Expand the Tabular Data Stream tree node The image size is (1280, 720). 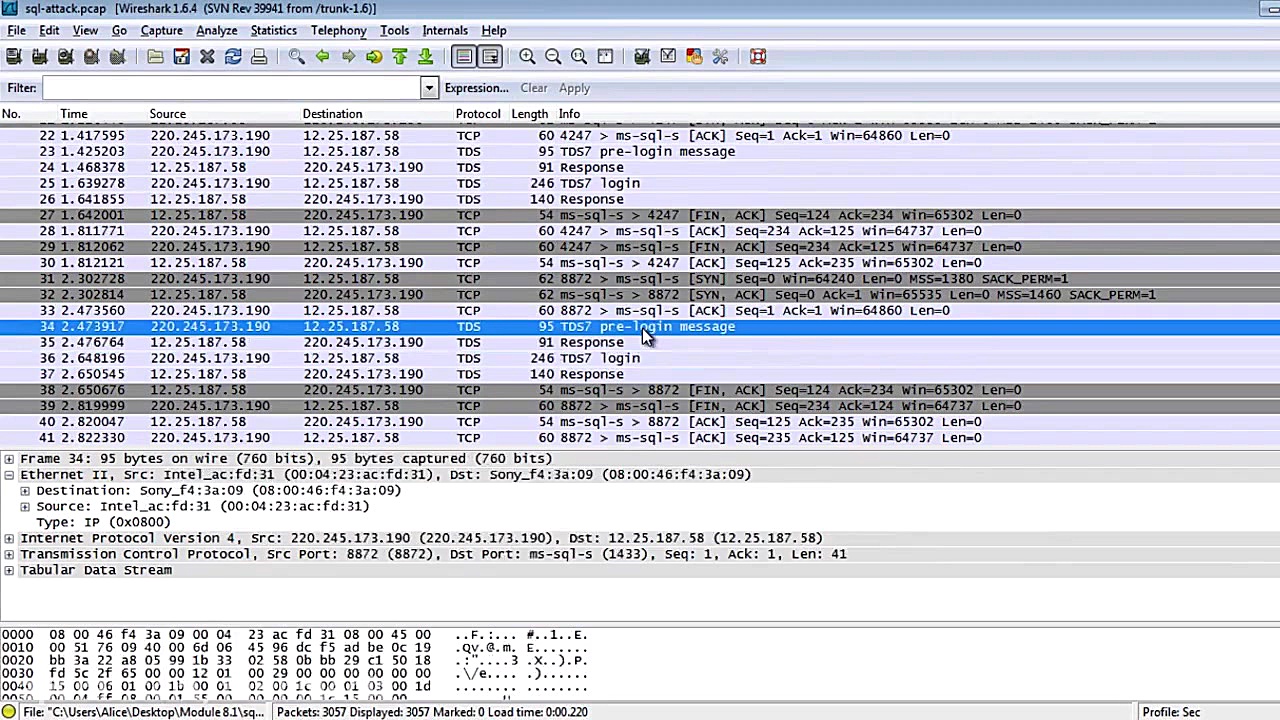pos(9,570)
